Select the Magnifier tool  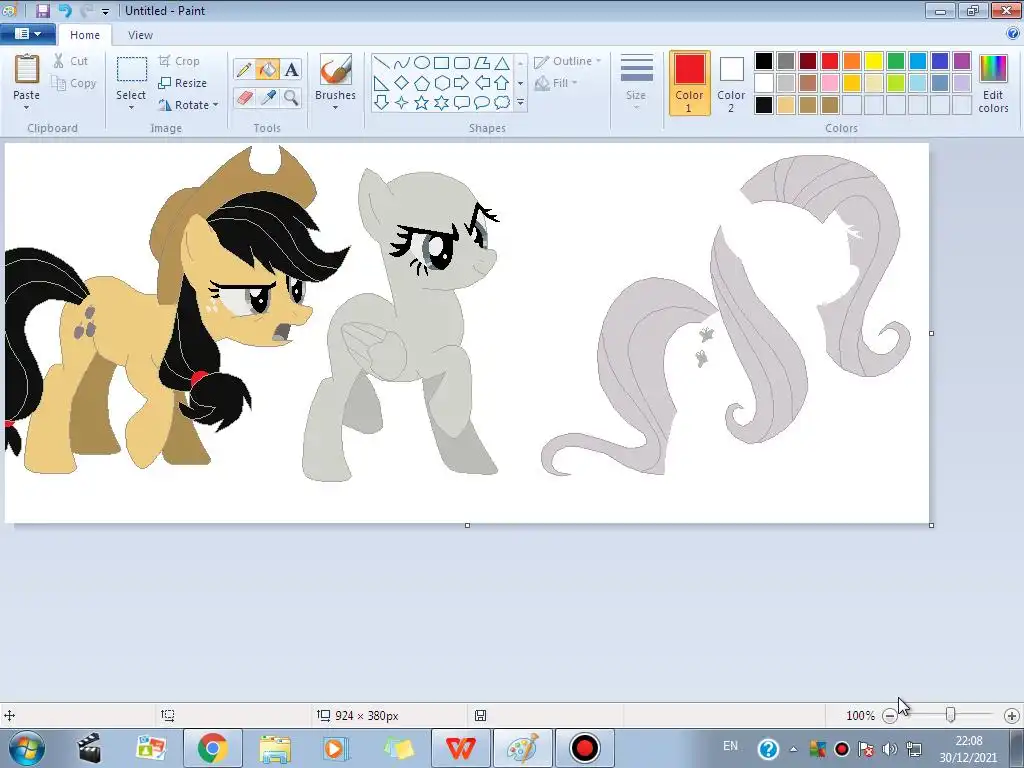tap(291, 98)
